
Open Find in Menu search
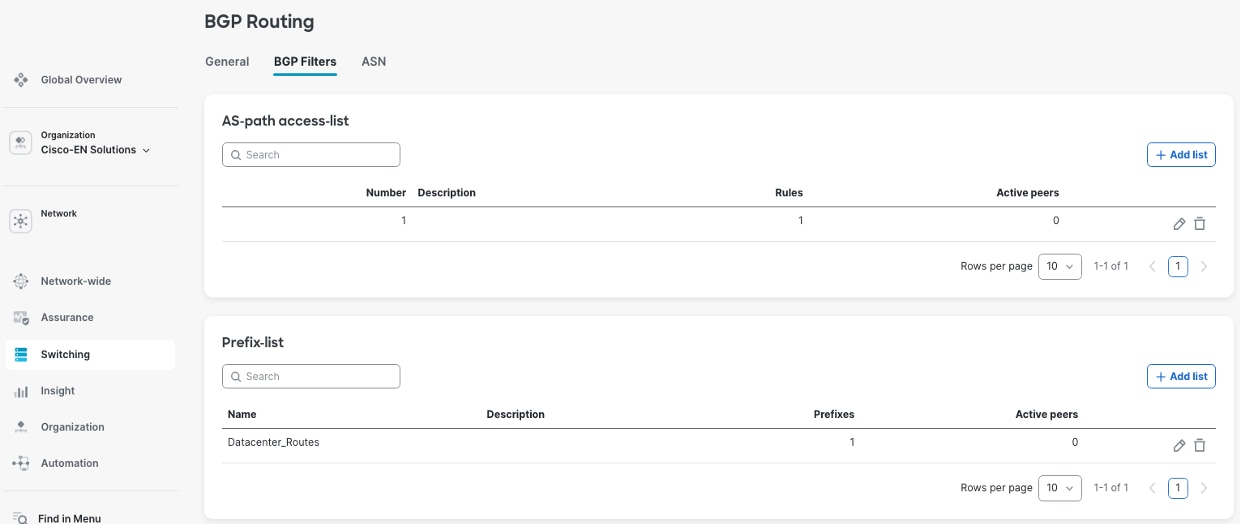[69, 518]
